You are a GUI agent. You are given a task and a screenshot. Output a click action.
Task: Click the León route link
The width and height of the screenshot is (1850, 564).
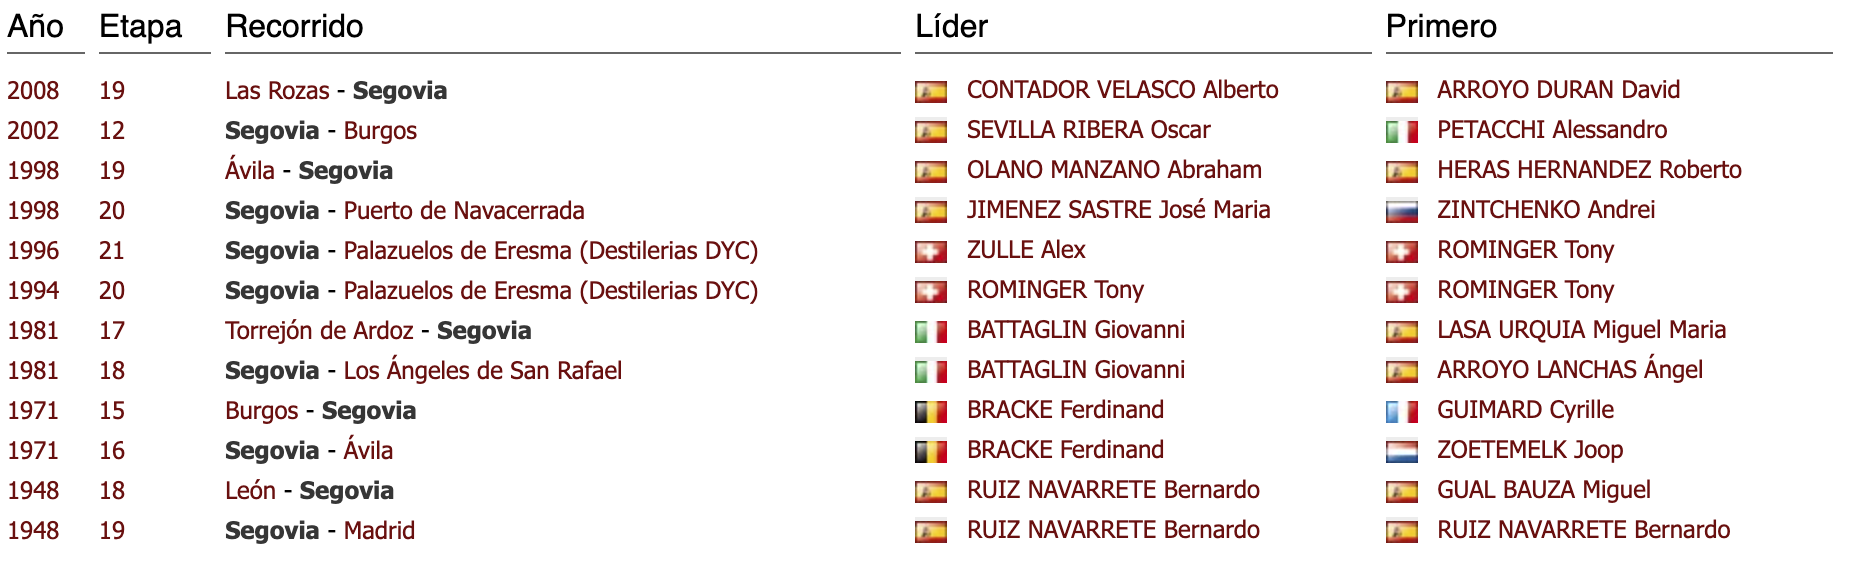pos(250,491)
